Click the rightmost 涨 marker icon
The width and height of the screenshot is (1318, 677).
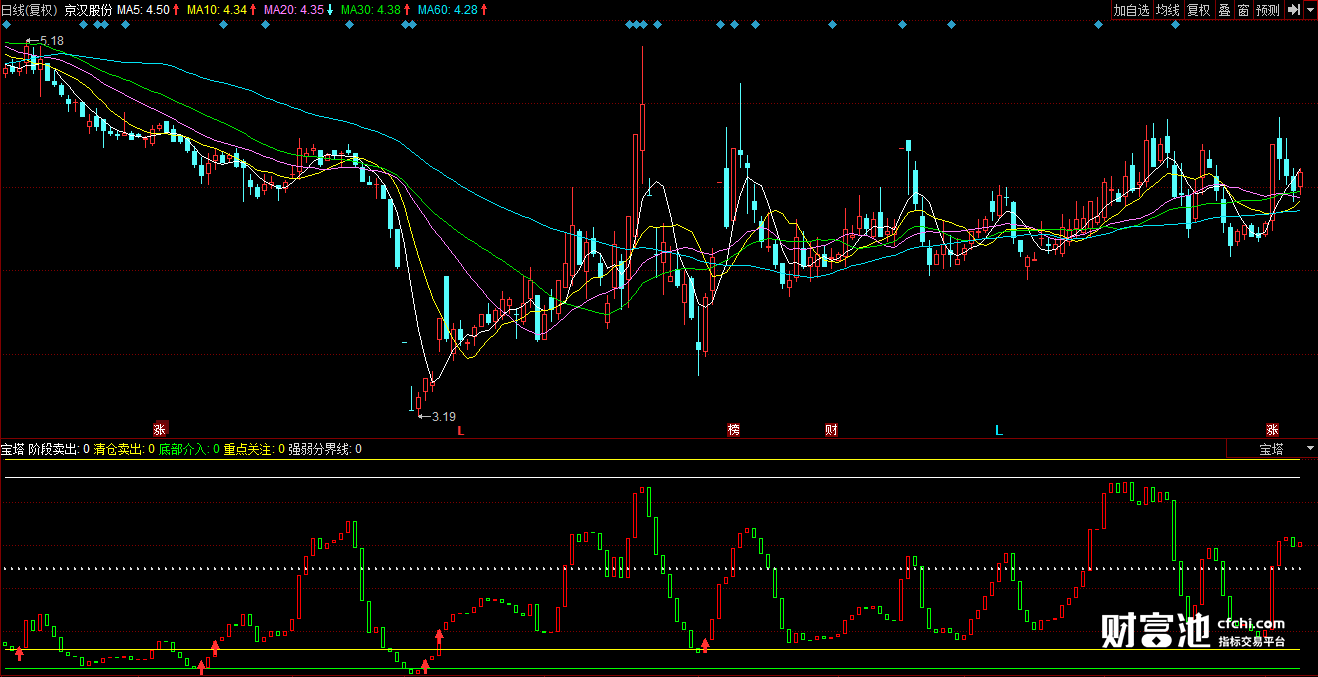(x=1273, y=429)
